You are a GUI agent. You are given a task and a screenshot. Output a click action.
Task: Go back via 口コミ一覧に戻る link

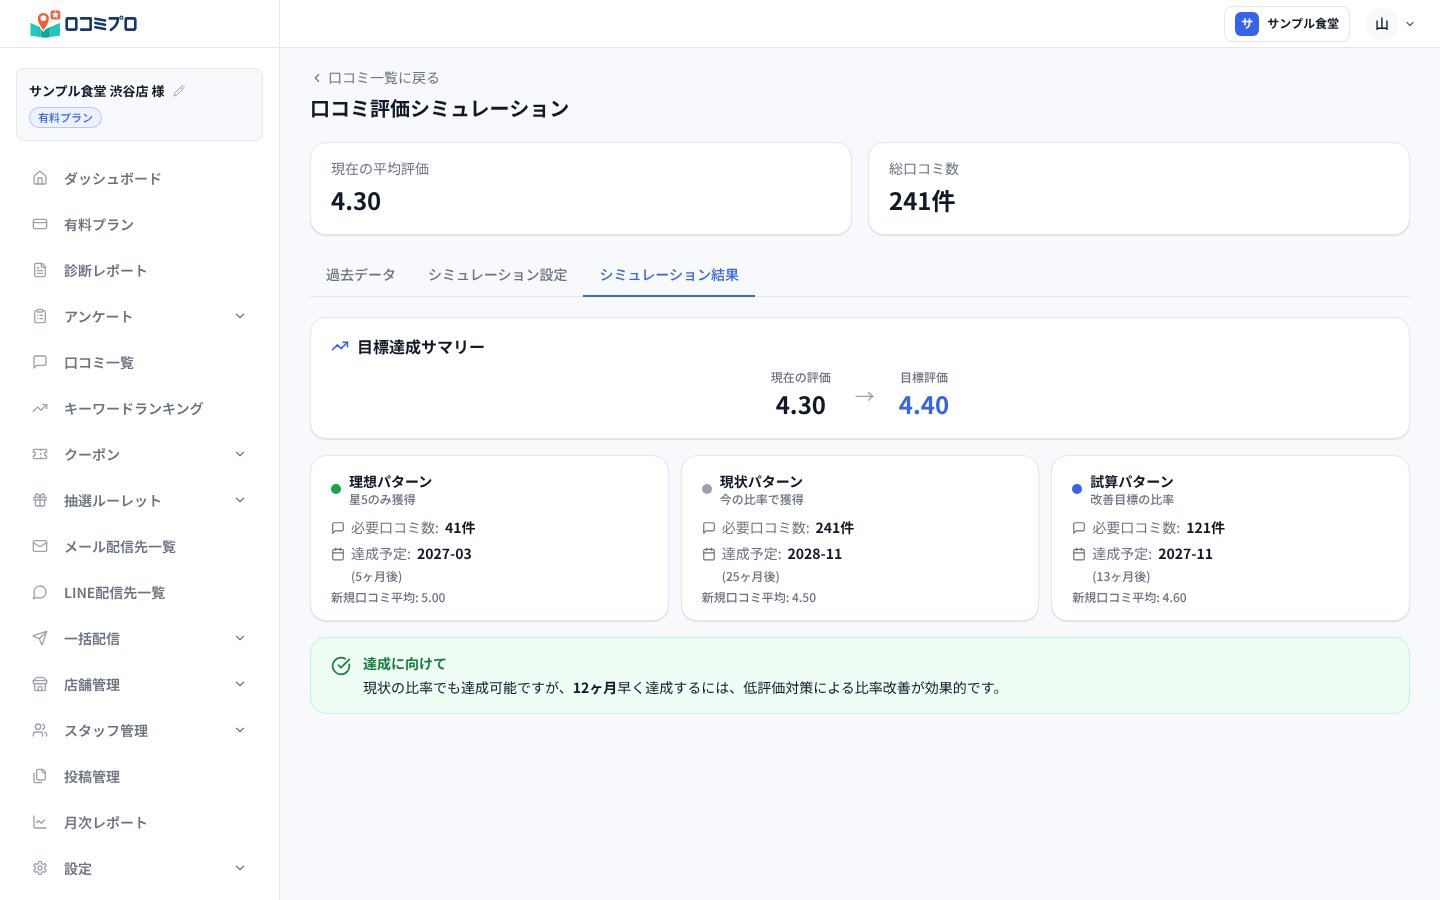coord(376,78)
